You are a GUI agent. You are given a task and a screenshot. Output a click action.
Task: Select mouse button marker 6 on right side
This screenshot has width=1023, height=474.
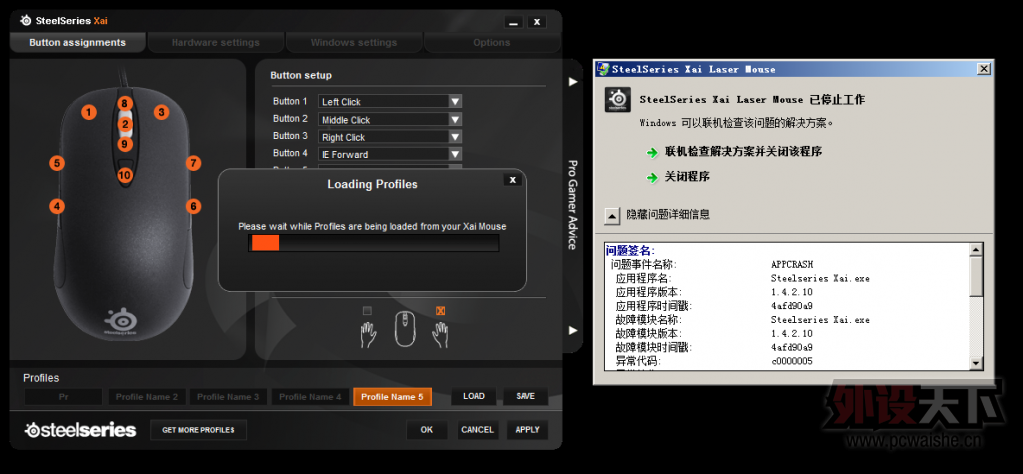(x=193, y=206)
